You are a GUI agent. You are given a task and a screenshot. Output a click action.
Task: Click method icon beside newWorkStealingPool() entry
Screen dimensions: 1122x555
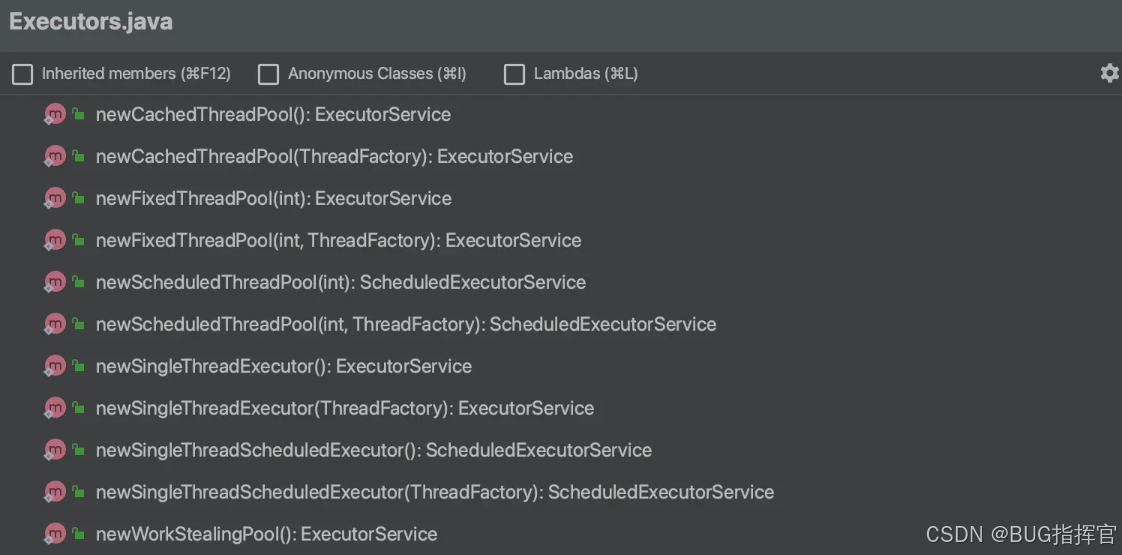pyautogui.click(x=55, y=534)
